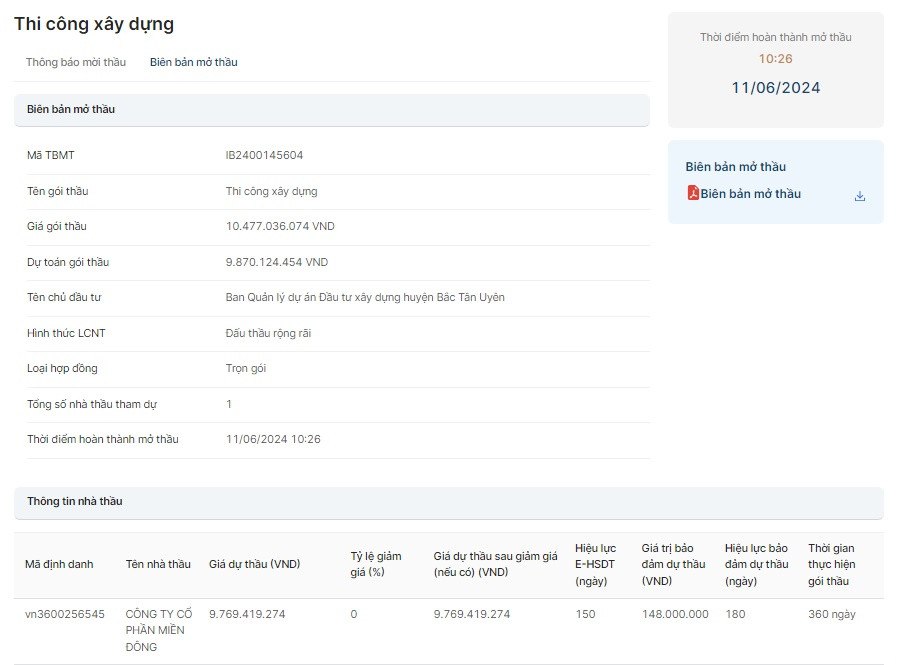900x665 pixels.
Task: Click the Hiệu lực E-HSDT column header
Action: 596,564
